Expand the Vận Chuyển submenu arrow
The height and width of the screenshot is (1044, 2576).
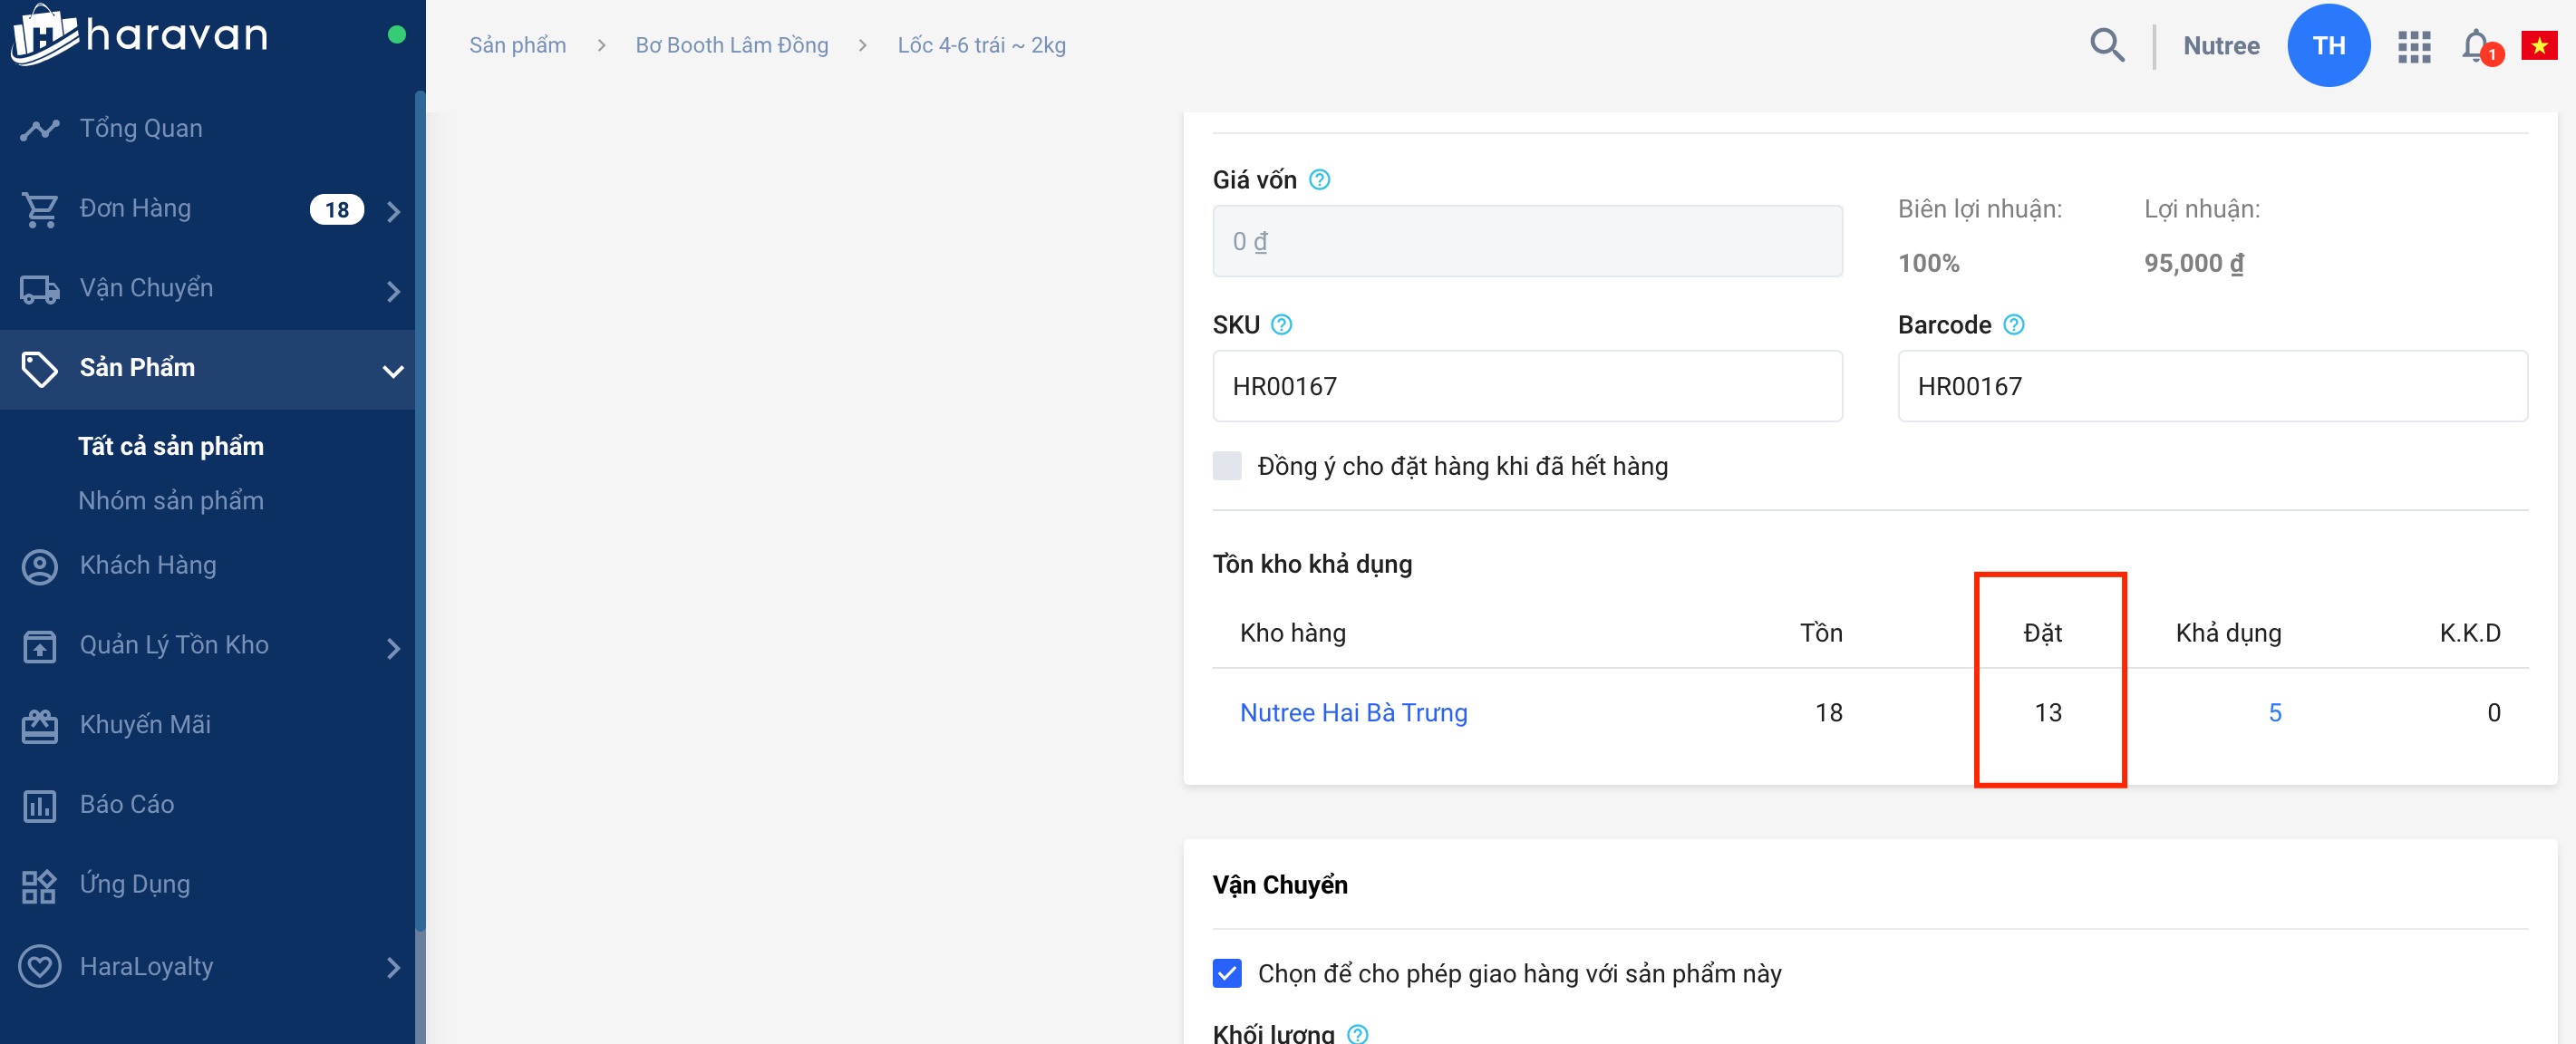(x=393, y=291)
